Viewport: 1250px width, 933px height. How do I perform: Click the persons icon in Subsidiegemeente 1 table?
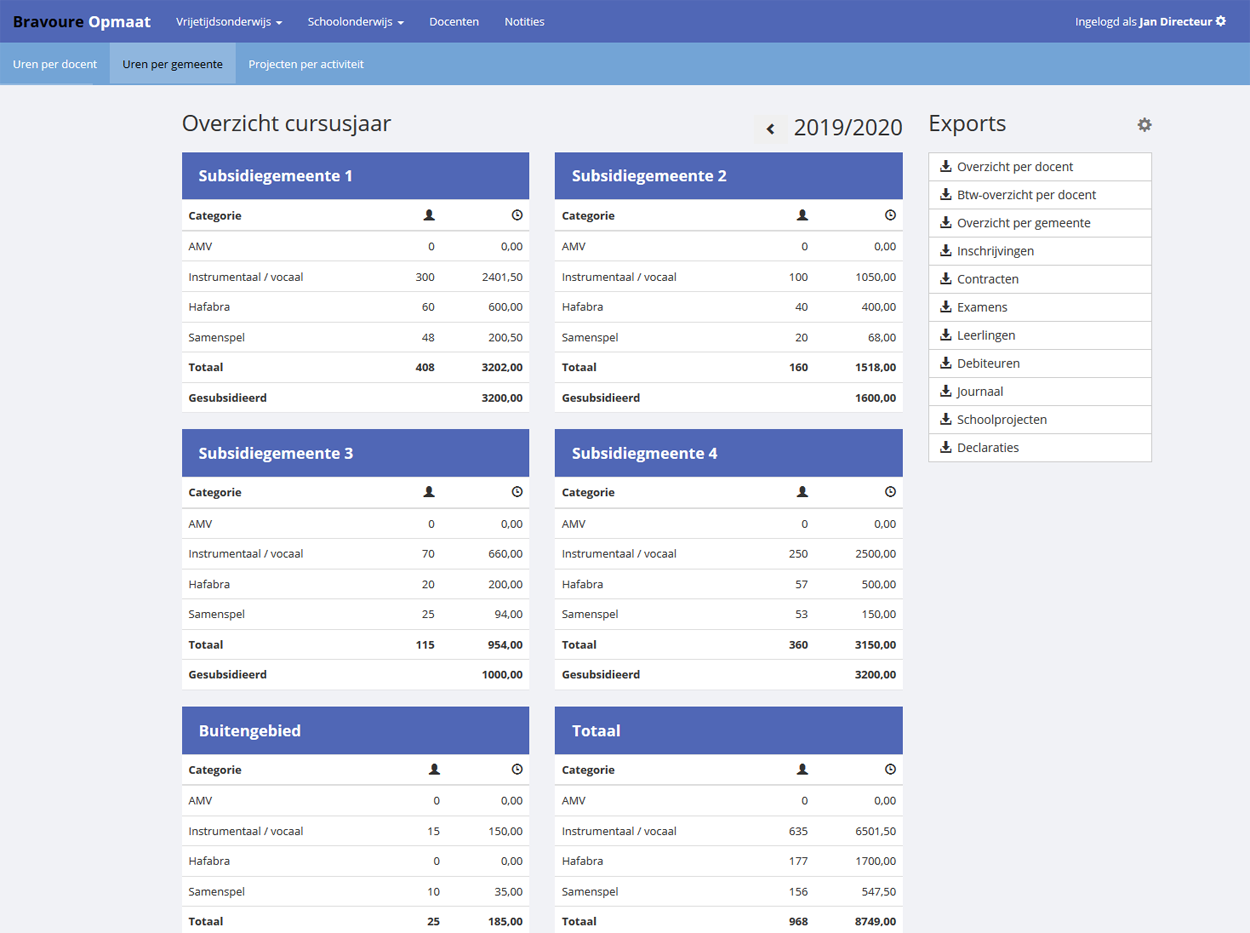[x=429, y=215]
